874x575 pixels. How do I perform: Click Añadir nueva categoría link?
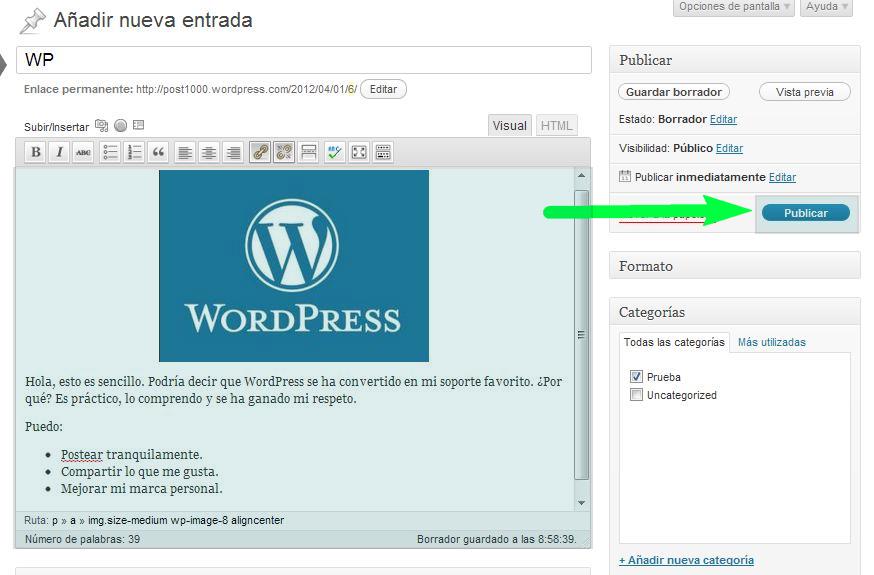pos(686,560)
